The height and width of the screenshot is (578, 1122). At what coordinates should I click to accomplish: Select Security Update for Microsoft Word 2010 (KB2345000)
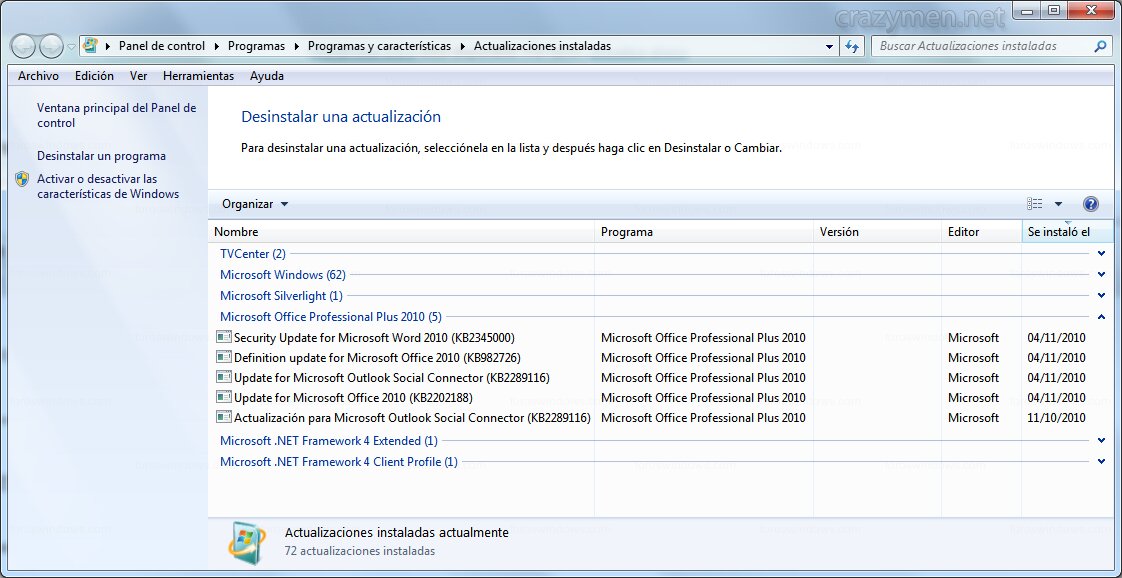tap(374, 338)
